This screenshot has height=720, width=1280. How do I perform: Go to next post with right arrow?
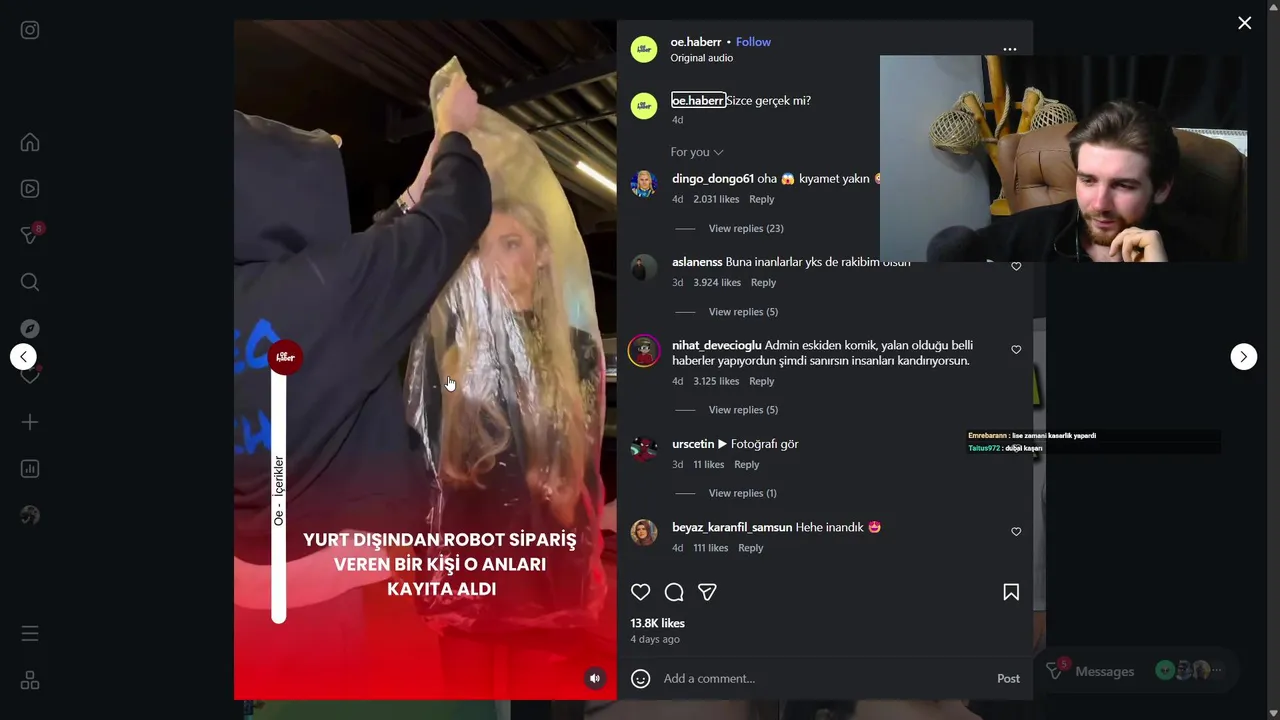[1243, 356]
